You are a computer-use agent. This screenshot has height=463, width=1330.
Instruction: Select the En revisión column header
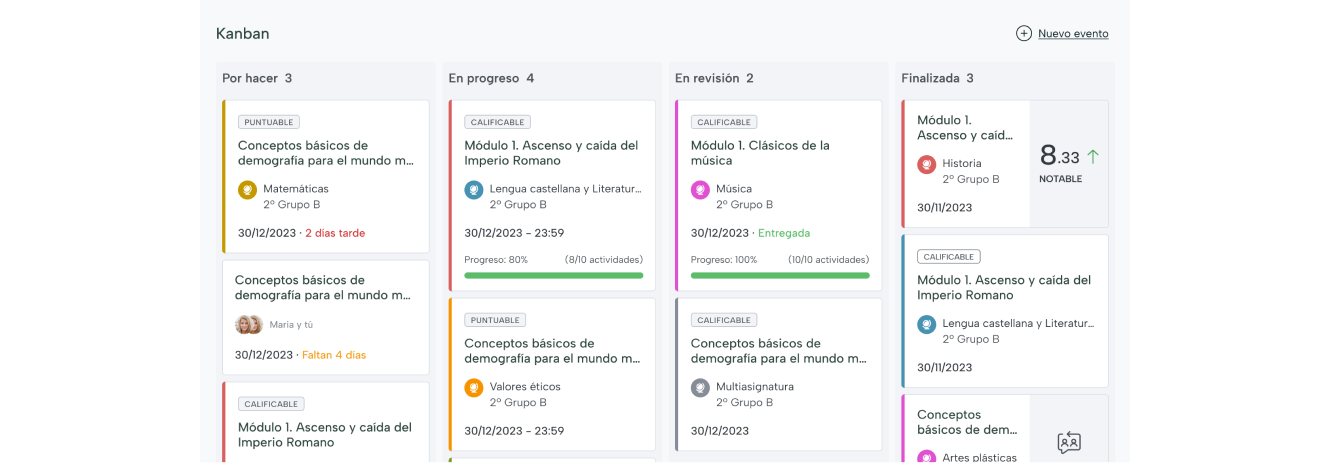(x=714, y=78)
